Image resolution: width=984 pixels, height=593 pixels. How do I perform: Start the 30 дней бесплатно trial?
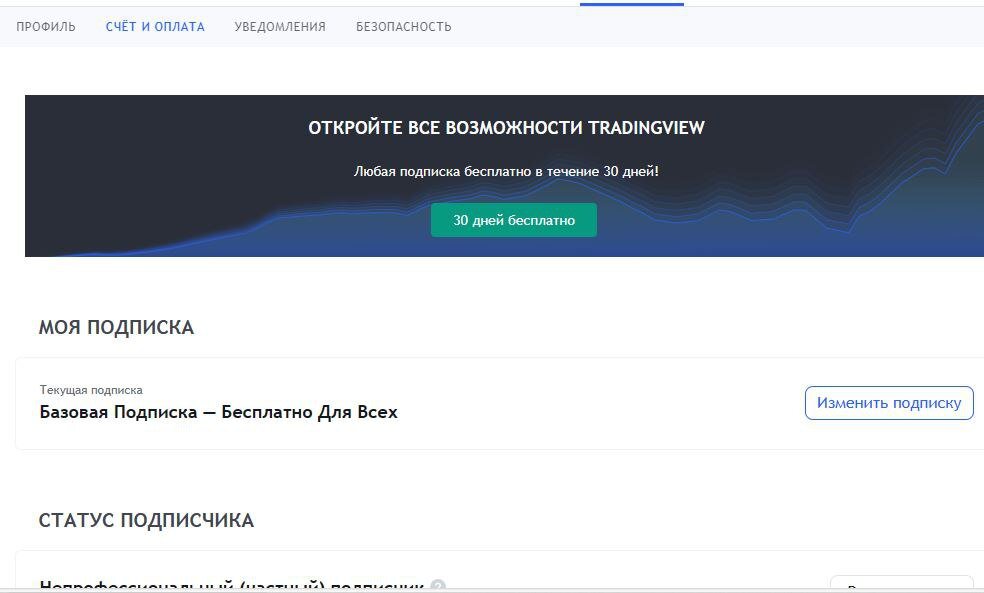tap(513, 220)
